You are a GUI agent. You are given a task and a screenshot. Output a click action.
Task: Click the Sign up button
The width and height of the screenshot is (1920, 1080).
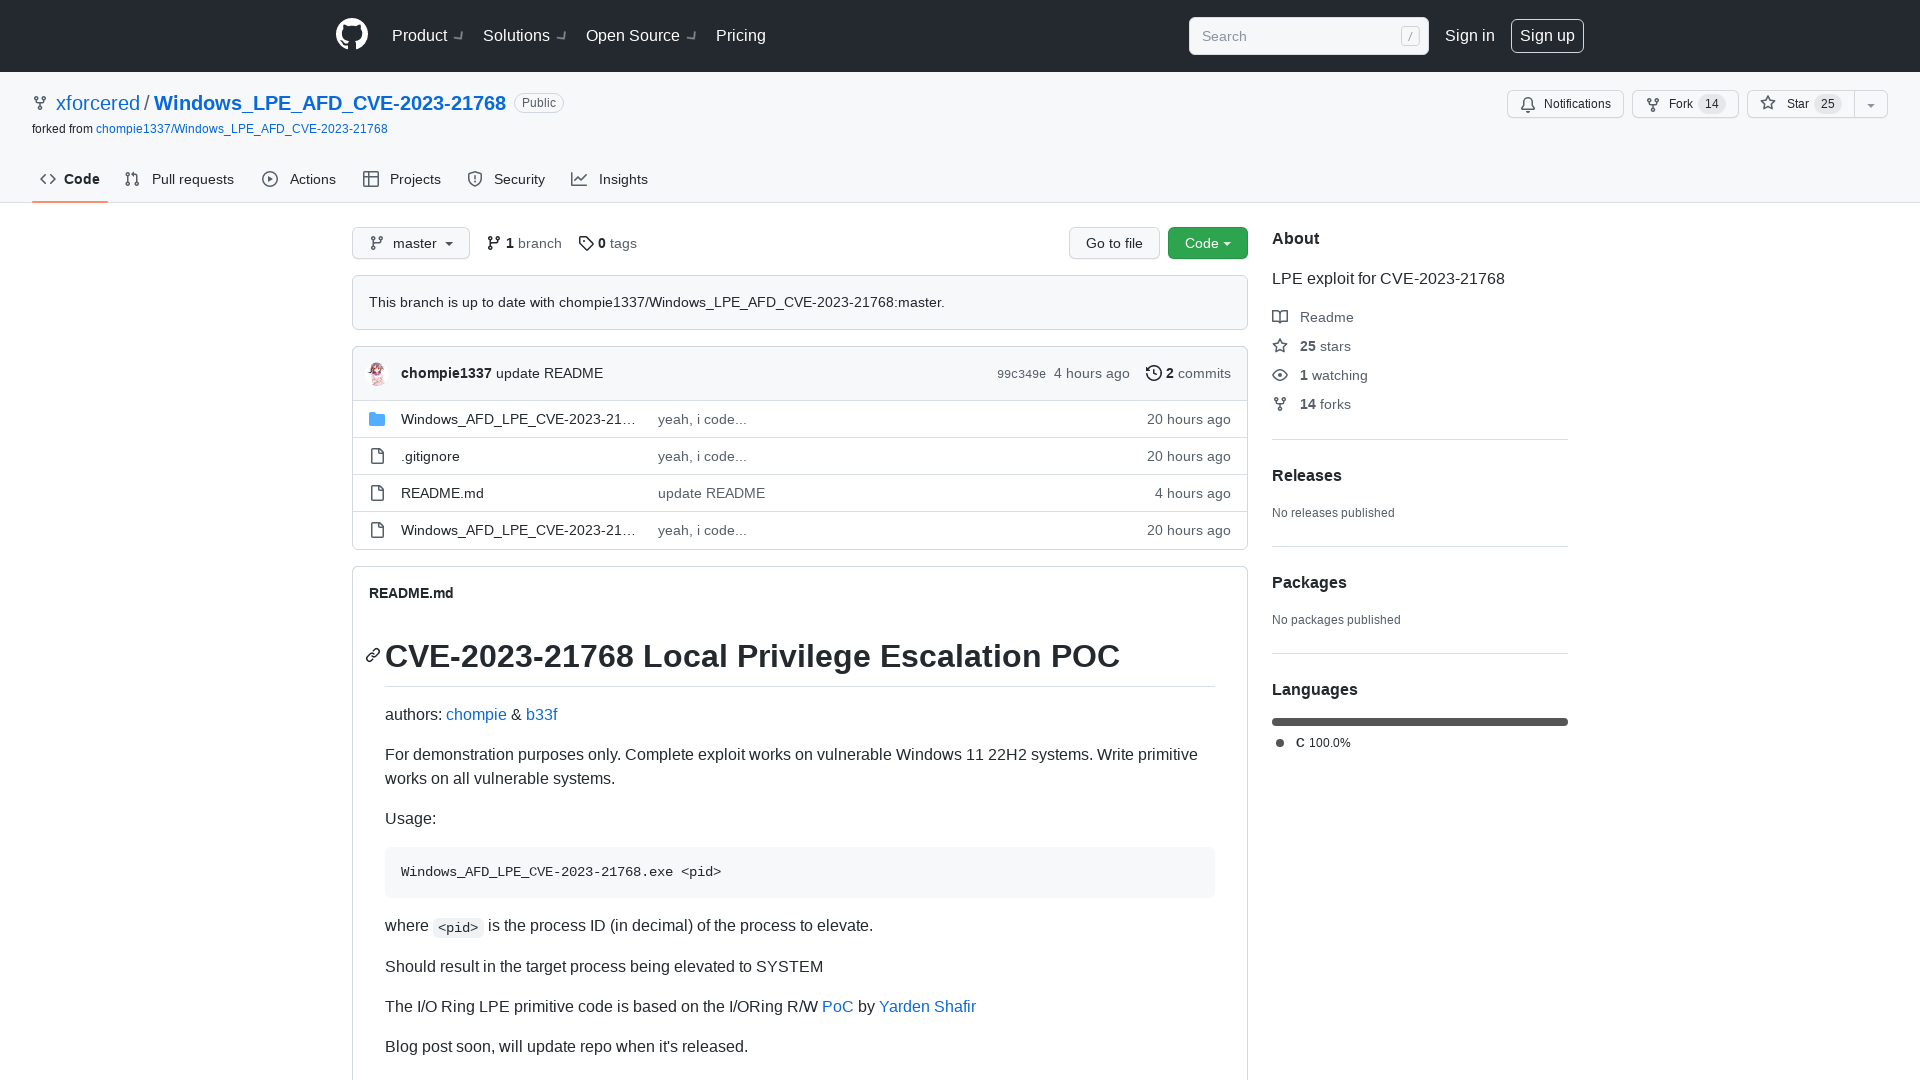[1547, 35]
